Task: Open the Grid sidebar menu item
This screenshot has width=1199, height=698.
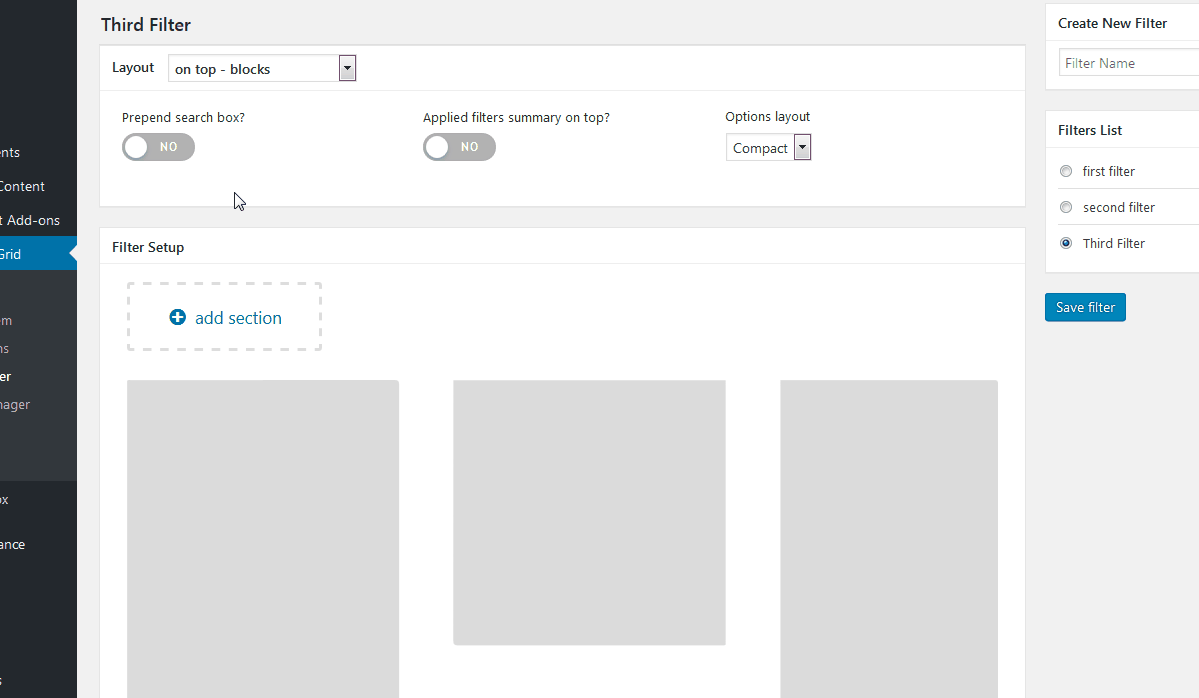Action: pos(38,254)
